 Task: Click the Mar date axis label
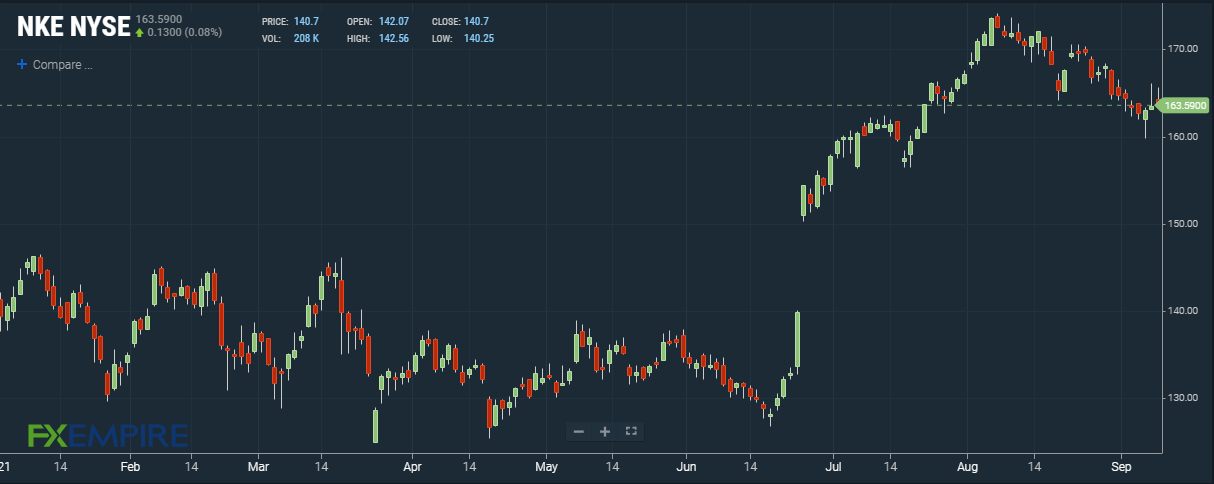pos(258,467)
